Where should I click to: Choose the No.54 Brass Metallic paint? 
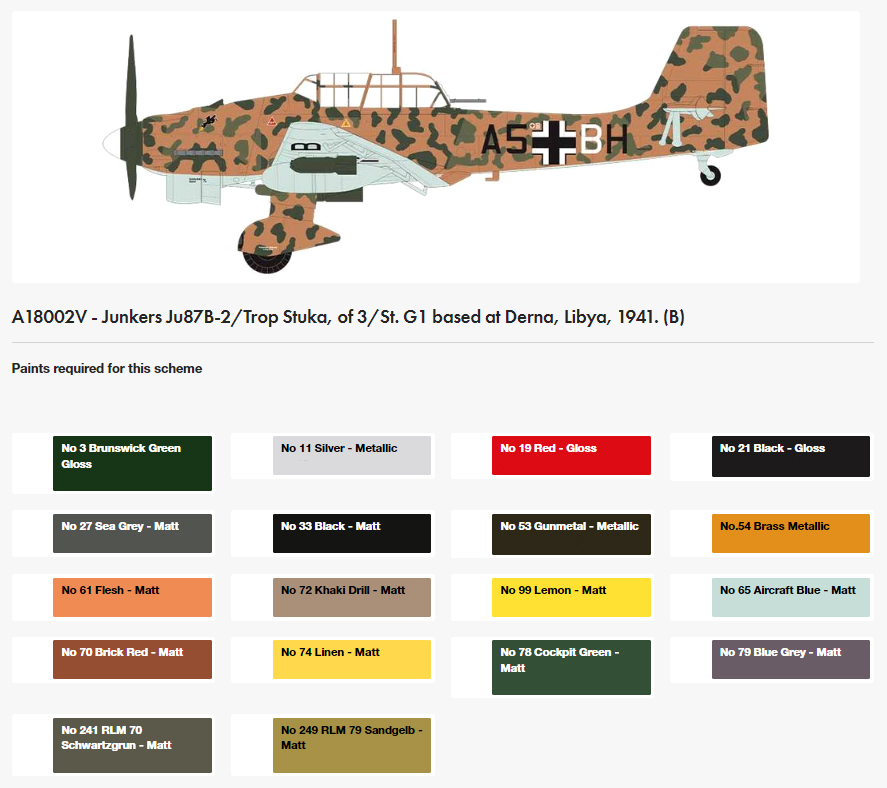pyautogui.click(x=791, y=533)
